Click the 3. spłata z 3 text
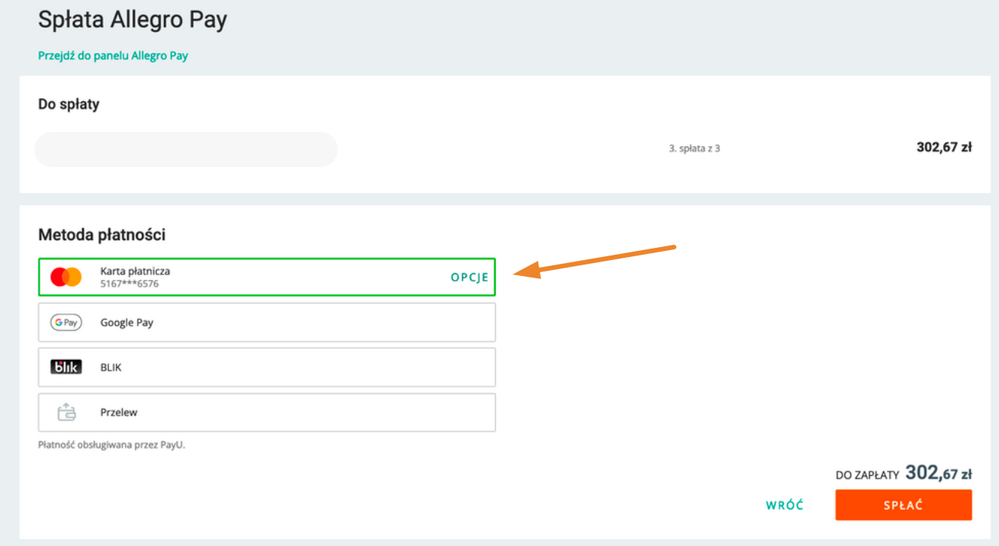The width and height of the screenshot is (999, 546). click(694, 148)
